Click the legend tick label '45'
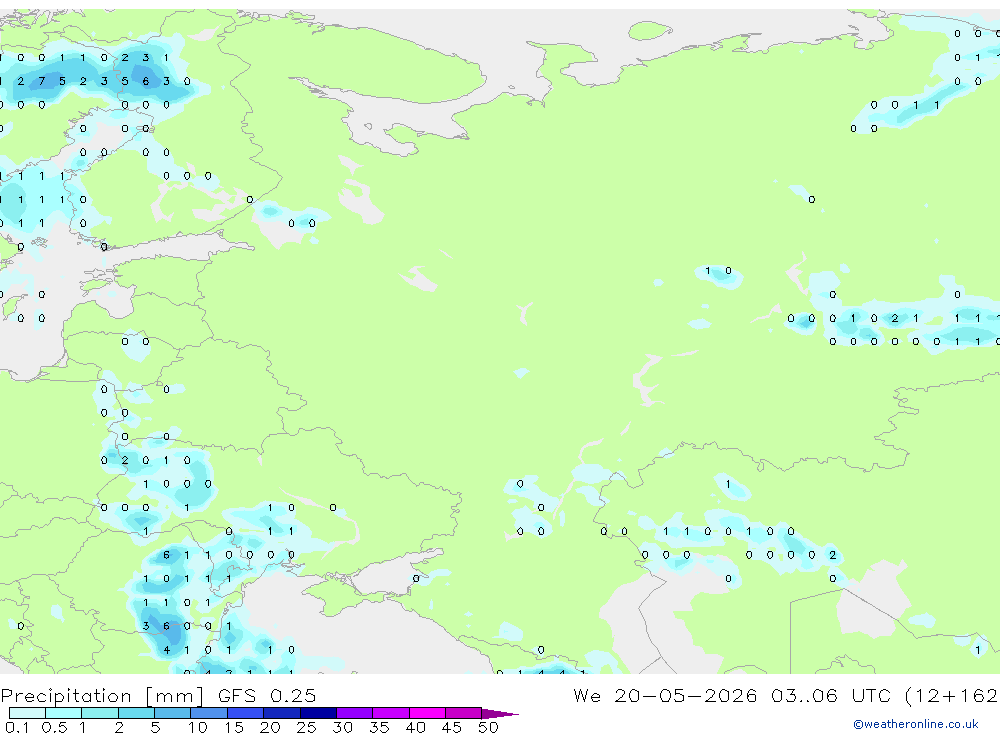The image size is (1000, 733). [452, 727]
